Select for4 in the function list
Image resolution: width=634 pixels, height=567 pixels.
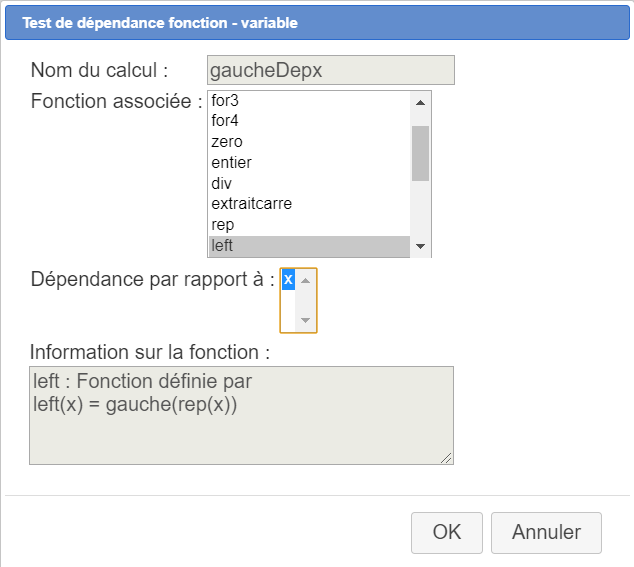[308, 121]
